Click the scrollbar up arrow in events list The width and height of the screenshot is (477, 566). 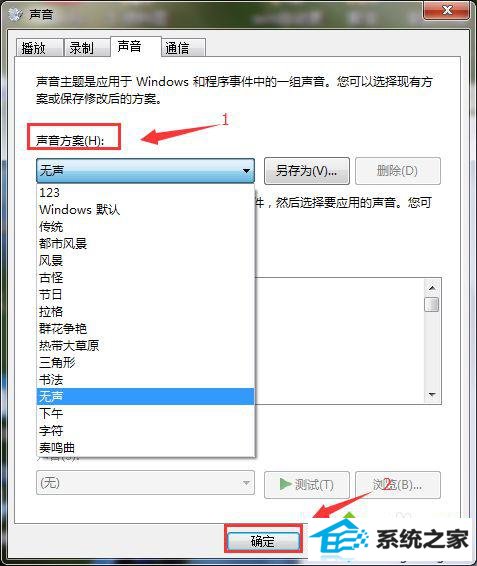(x=432, y=288)
